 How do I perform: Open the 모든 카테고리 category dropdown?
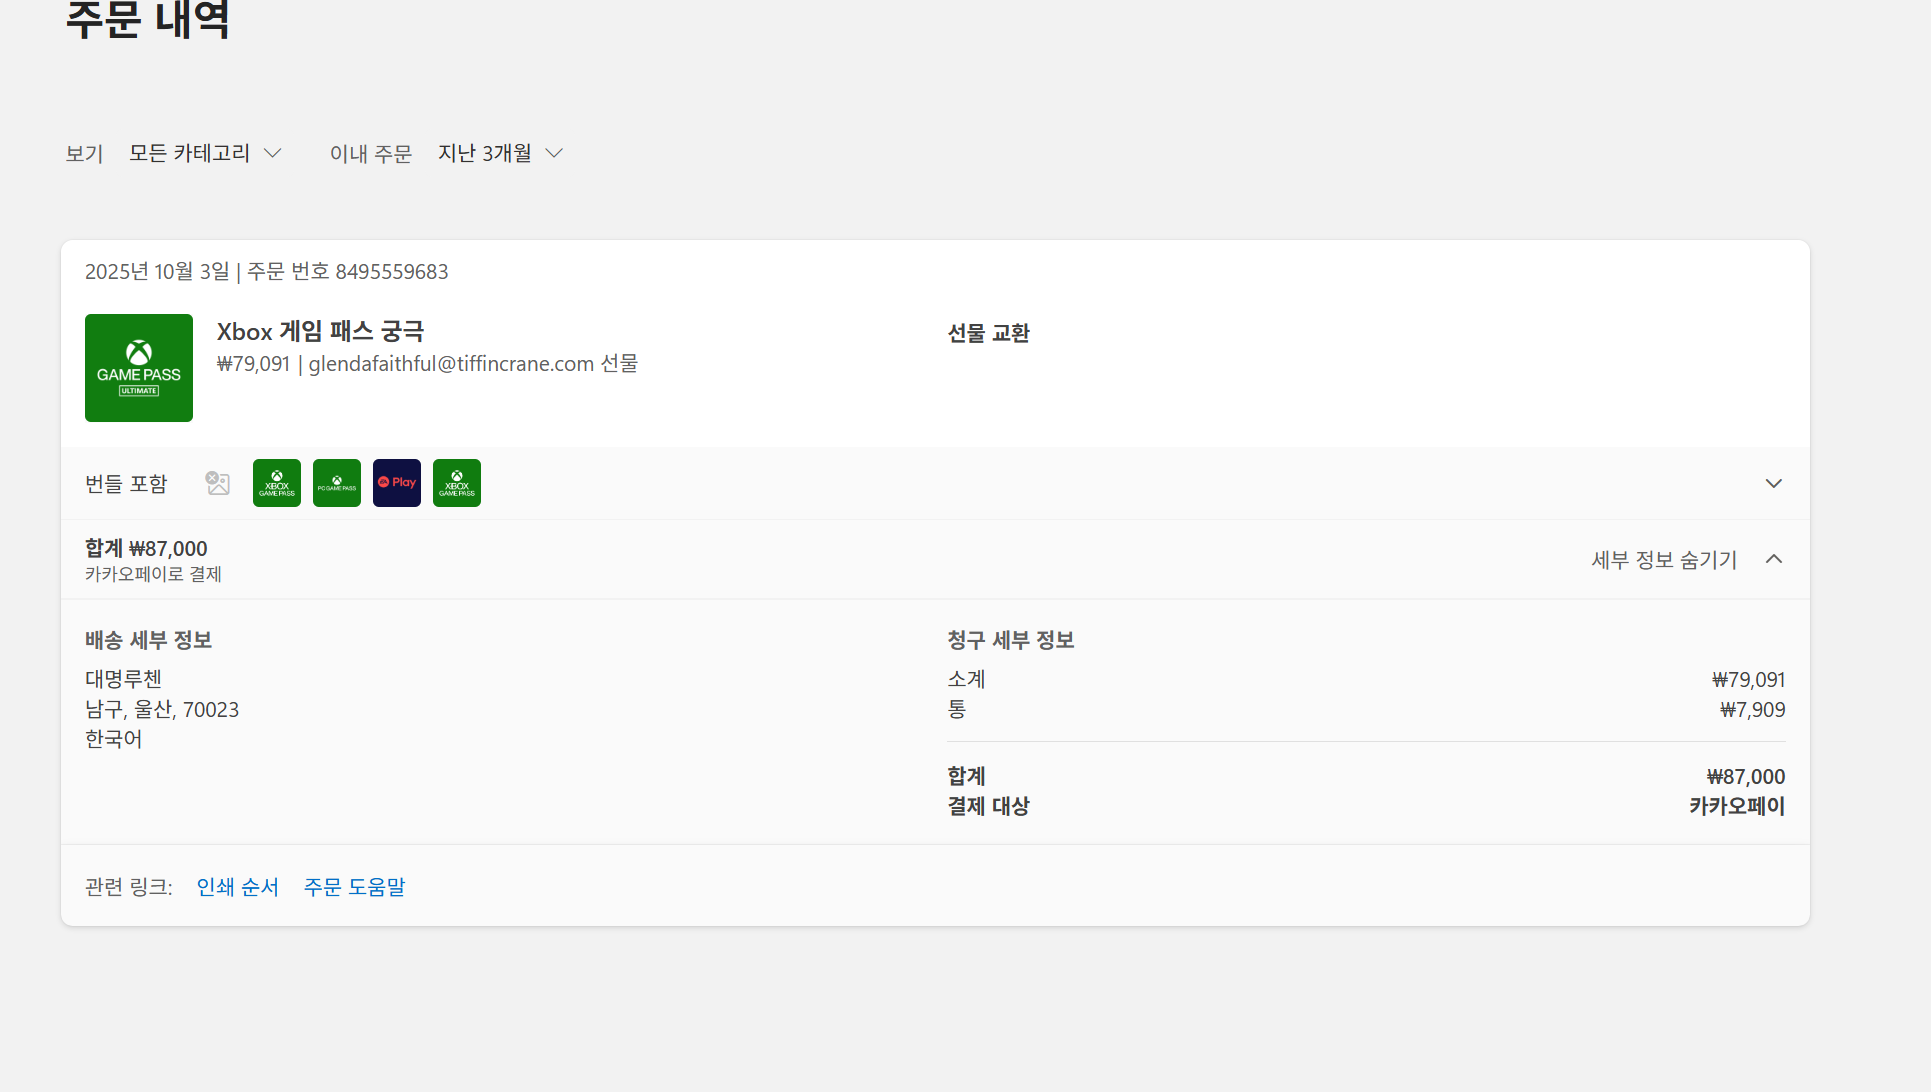click(206, 153)
